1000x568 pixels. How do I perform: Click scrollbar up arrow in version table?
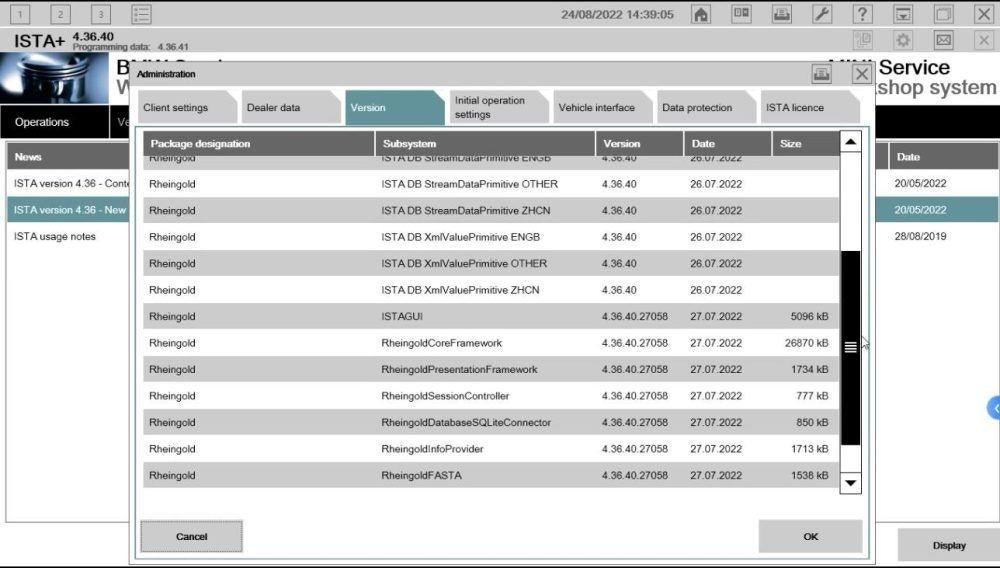pyautogui.click(x=850, y=142)
